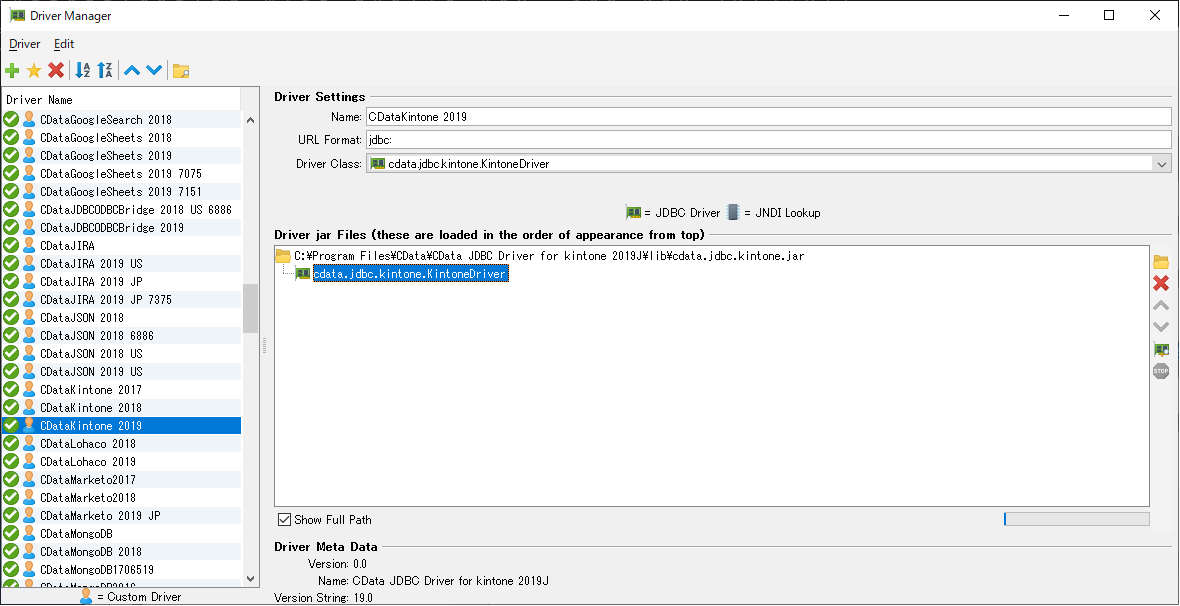Viewport: 1180px width, 606px height.
Task: Click the yellow star toolbar icon
Action: point(34,71)
